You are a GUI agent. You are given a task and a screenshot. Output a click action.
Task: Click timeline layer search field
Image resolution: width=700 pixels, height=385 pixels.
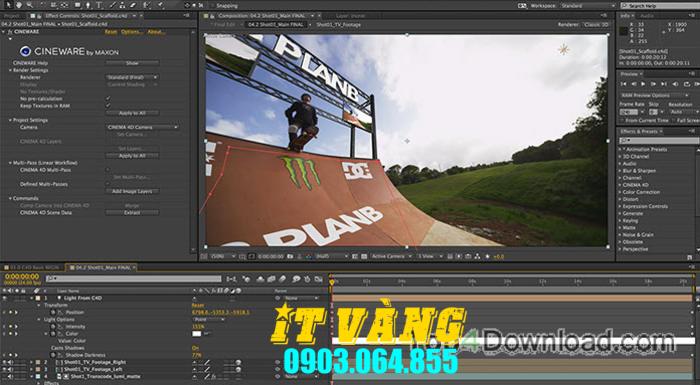133,279
